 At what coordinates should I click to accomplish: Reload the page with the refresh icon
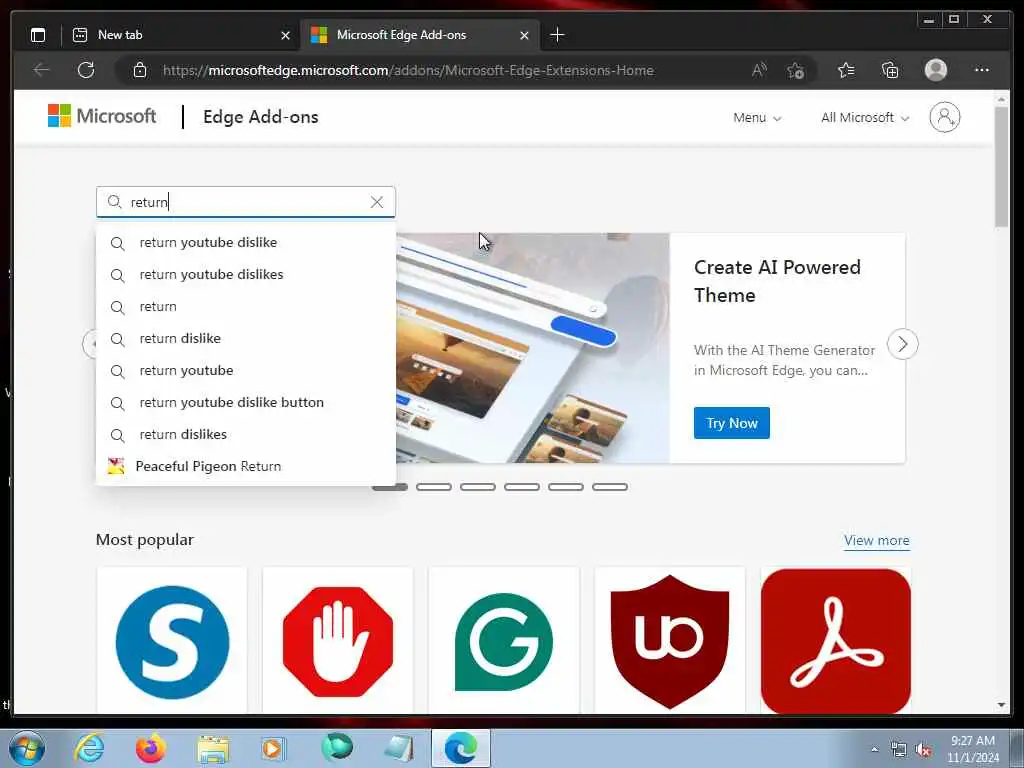[x=86, y=70]
